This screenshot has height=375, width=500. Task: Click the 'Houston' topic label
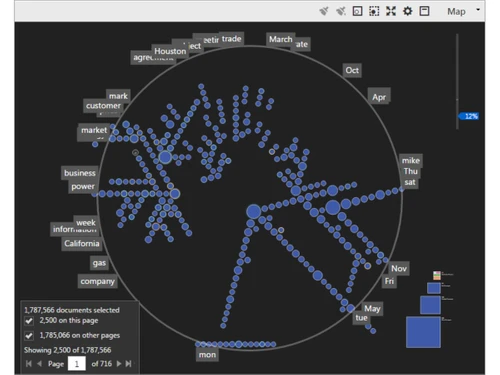[x=170, y=51]
